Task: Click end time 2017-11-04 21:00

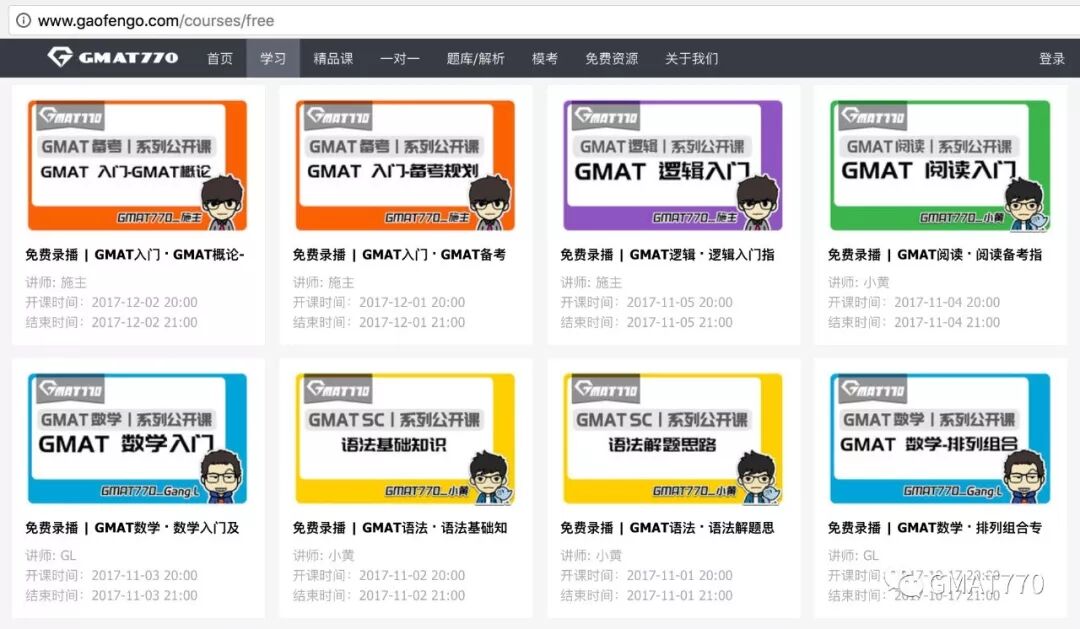Action: [947, 322]
